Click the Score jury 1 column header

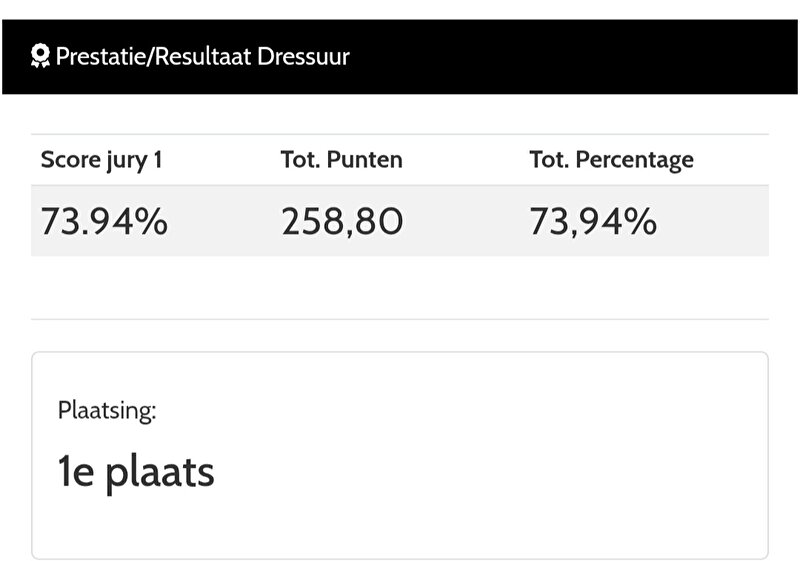pos(102,160)
